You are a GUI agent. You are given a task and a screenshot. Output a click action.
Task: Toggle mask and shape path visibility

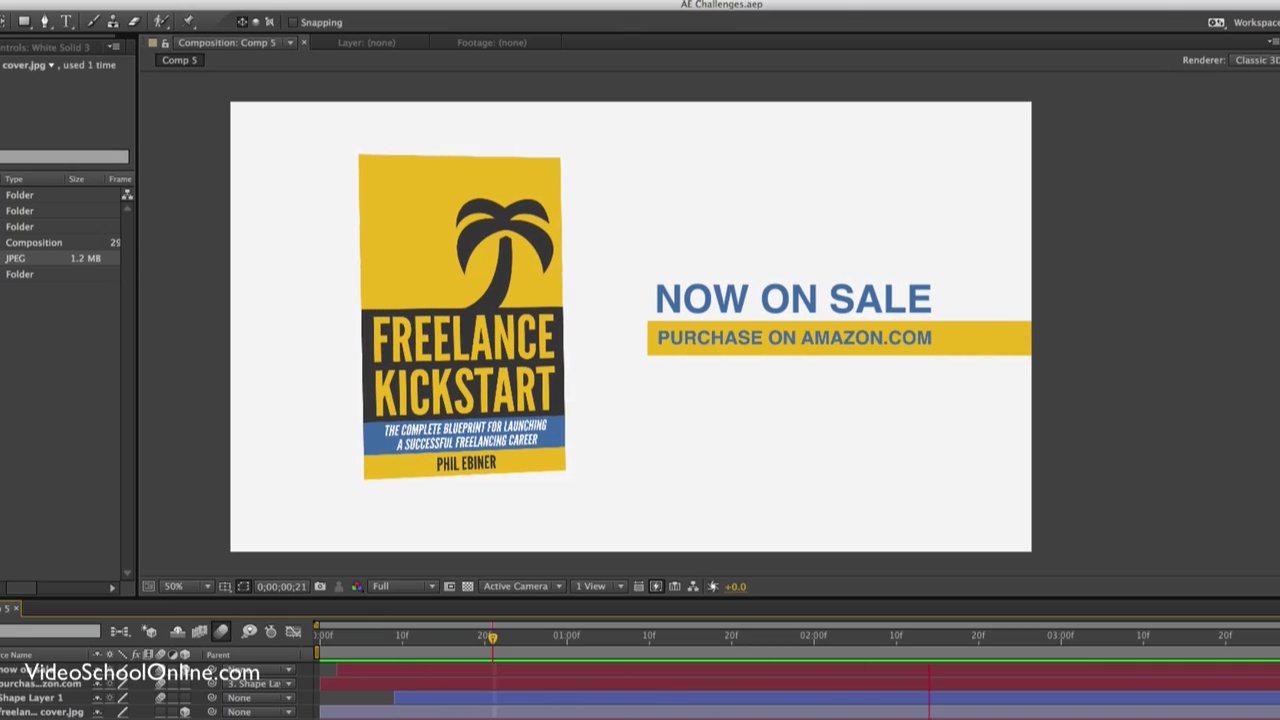pos(243,587)
